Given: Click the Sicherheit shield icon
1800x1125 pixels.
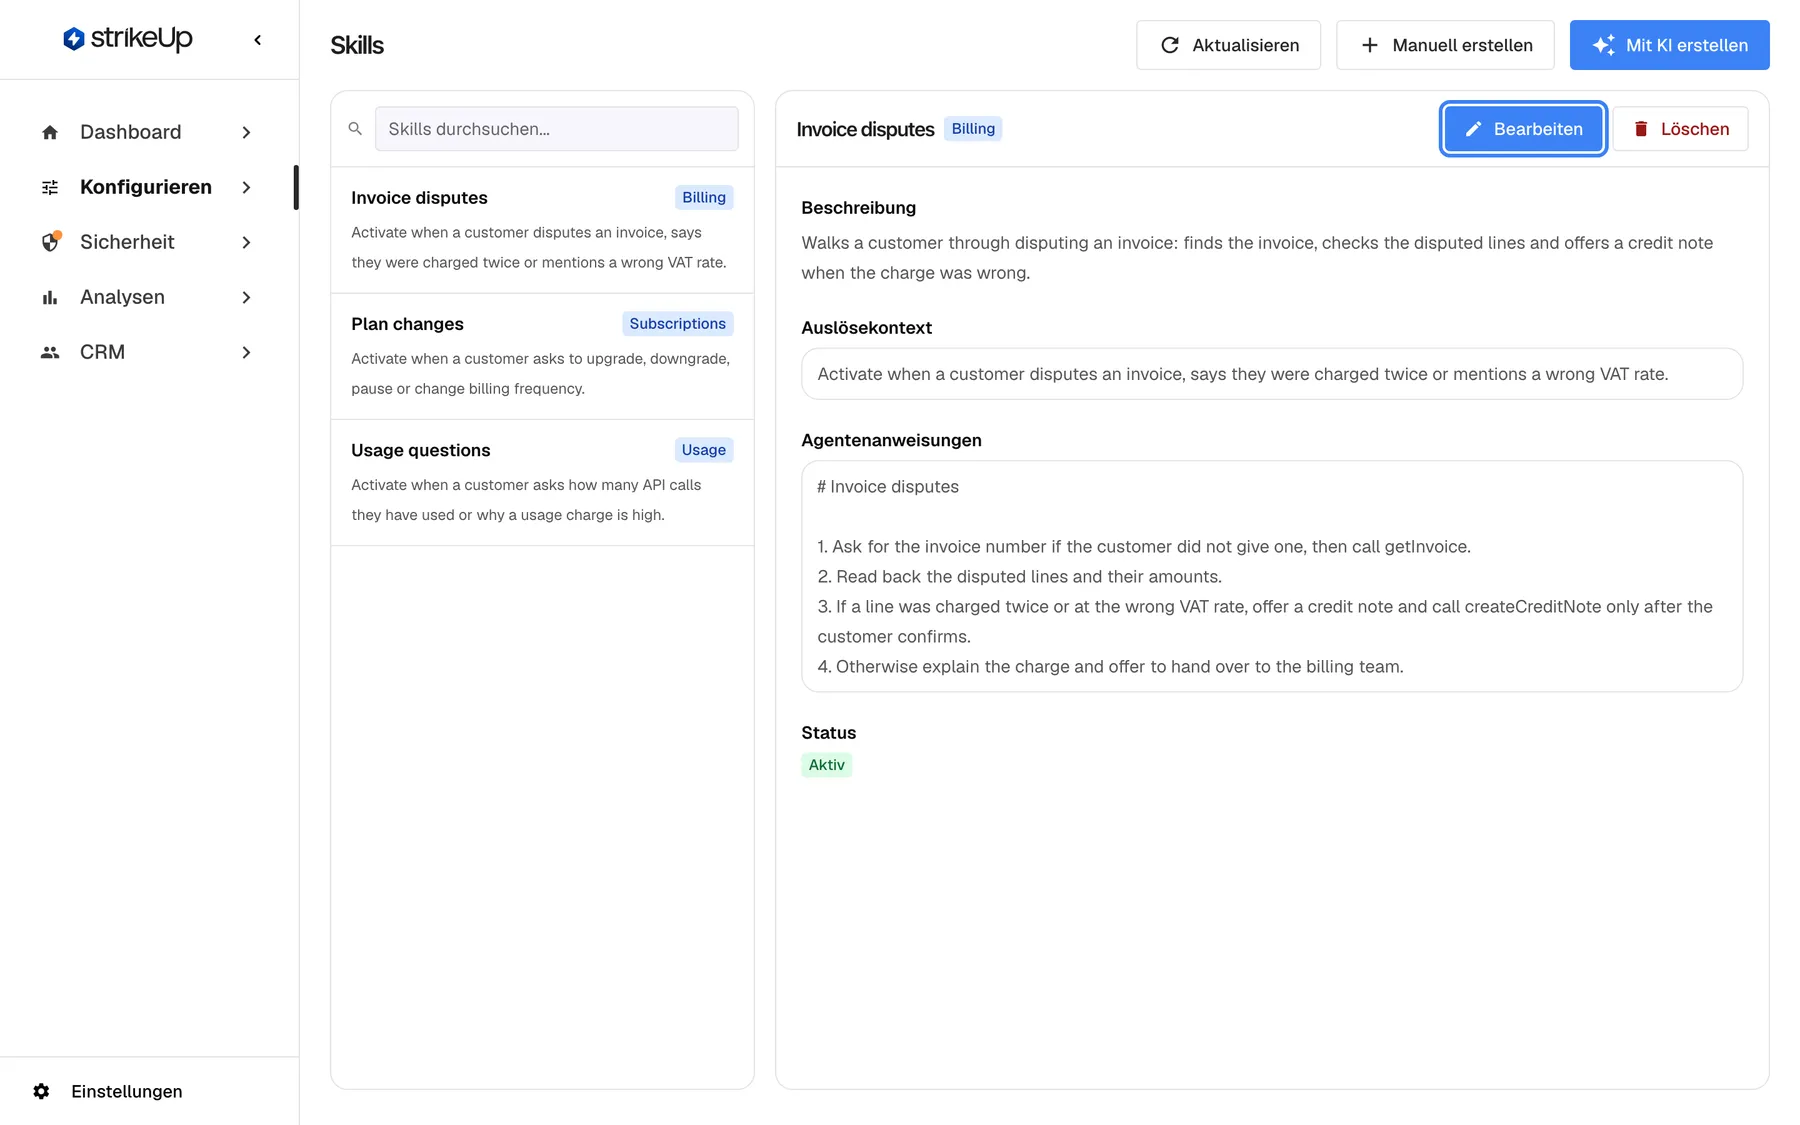Looking at the screenshot, I should (x=50, y=242).
